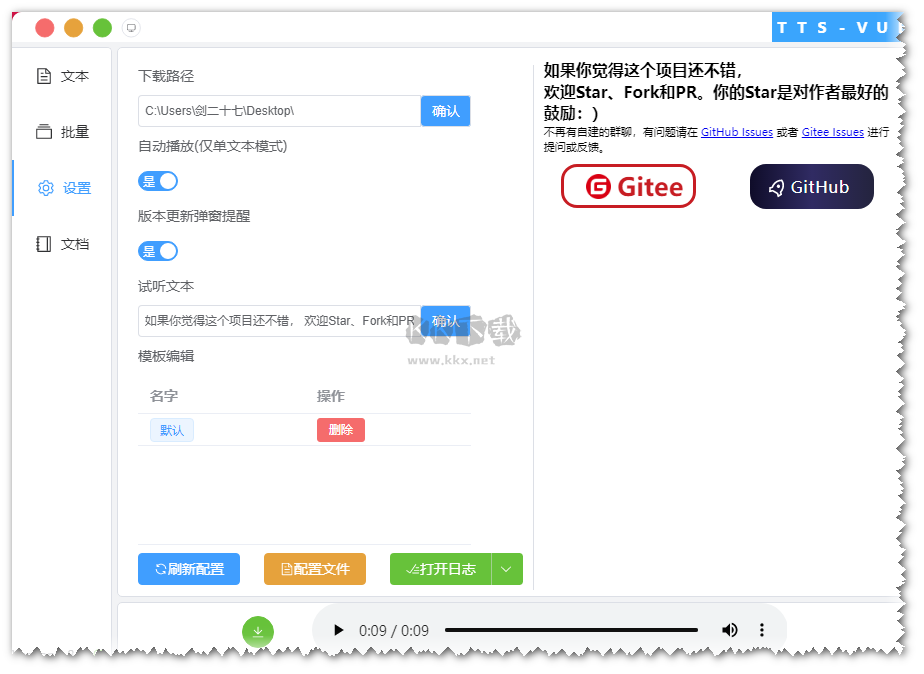
Task: Expand the 打开日志 dropdown arrow
Action: pos(506,569)
